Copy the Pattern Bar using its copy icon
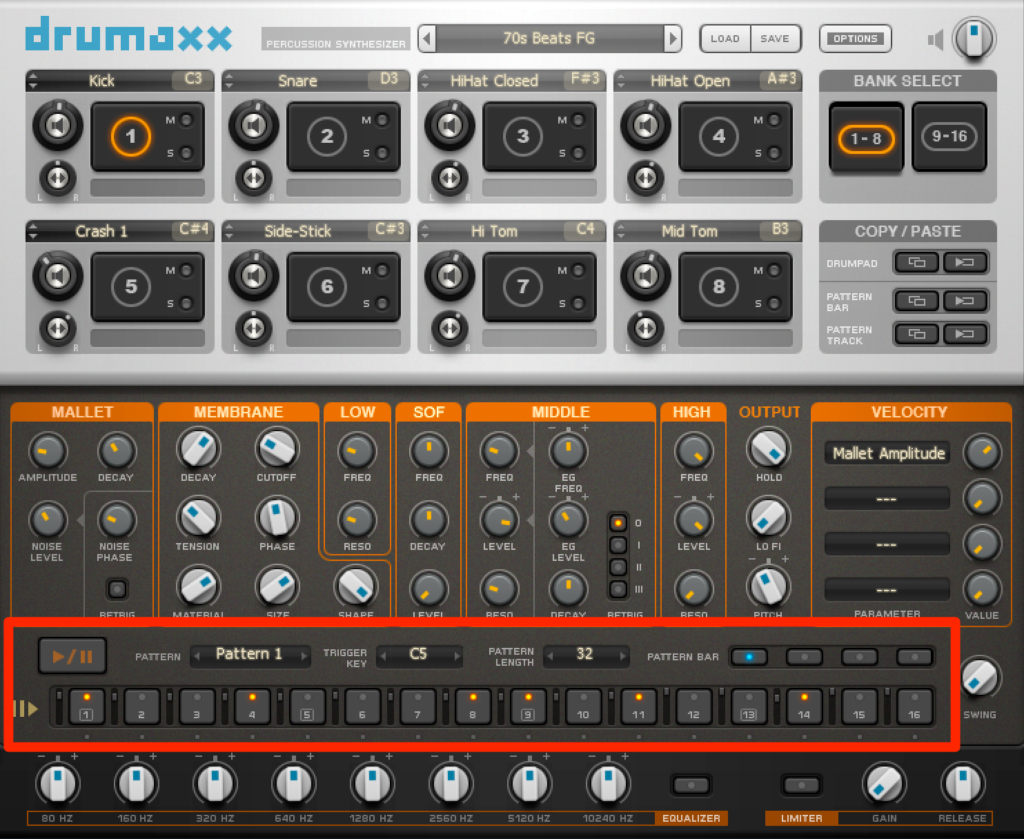The height and width of the screenshot is (839, 1024). [x=917, y=301]
